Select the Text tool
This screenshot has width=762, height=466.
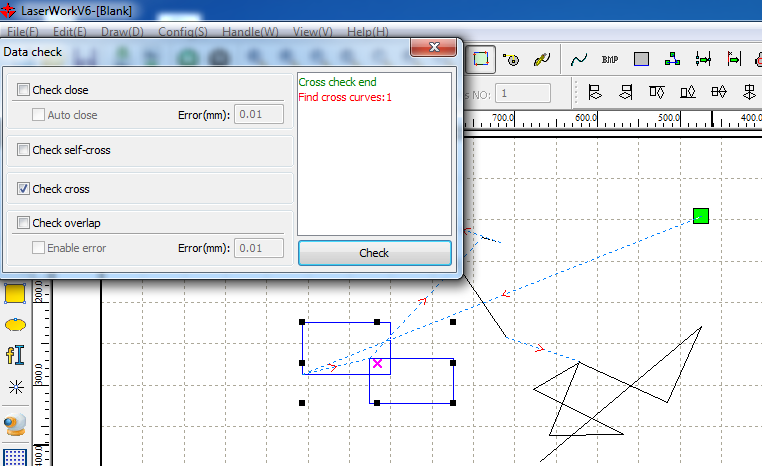click(x=15, y=354)
